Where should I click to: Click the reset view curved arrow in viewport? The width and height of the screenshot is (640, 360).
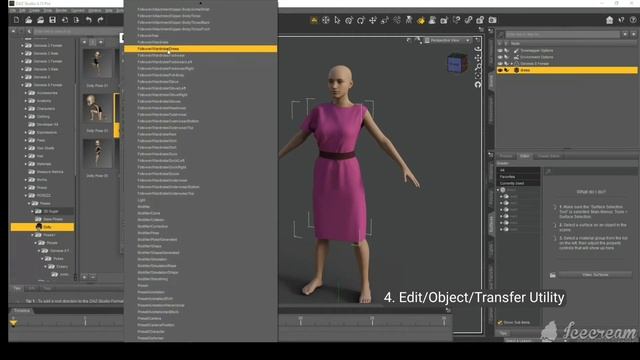478,84
